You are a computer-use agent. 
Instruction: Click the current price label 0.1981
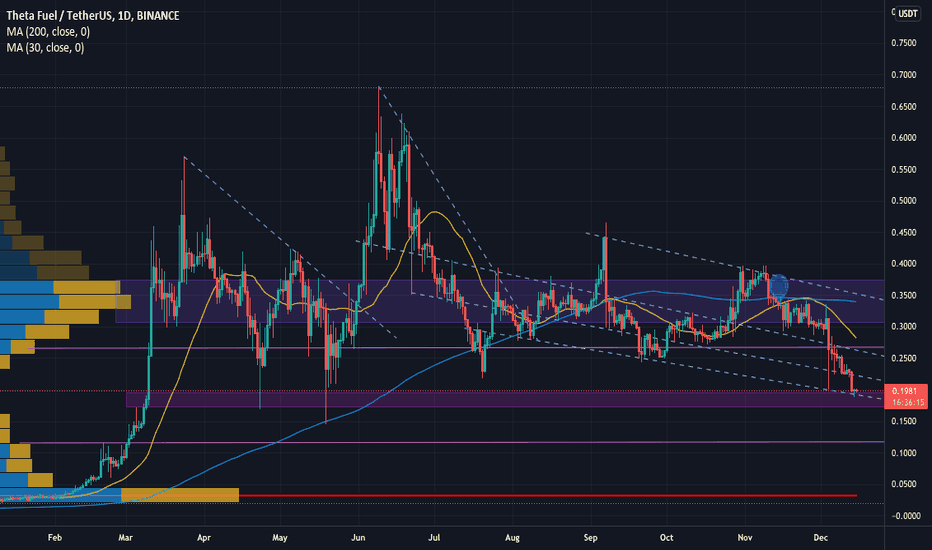(905, 391)
